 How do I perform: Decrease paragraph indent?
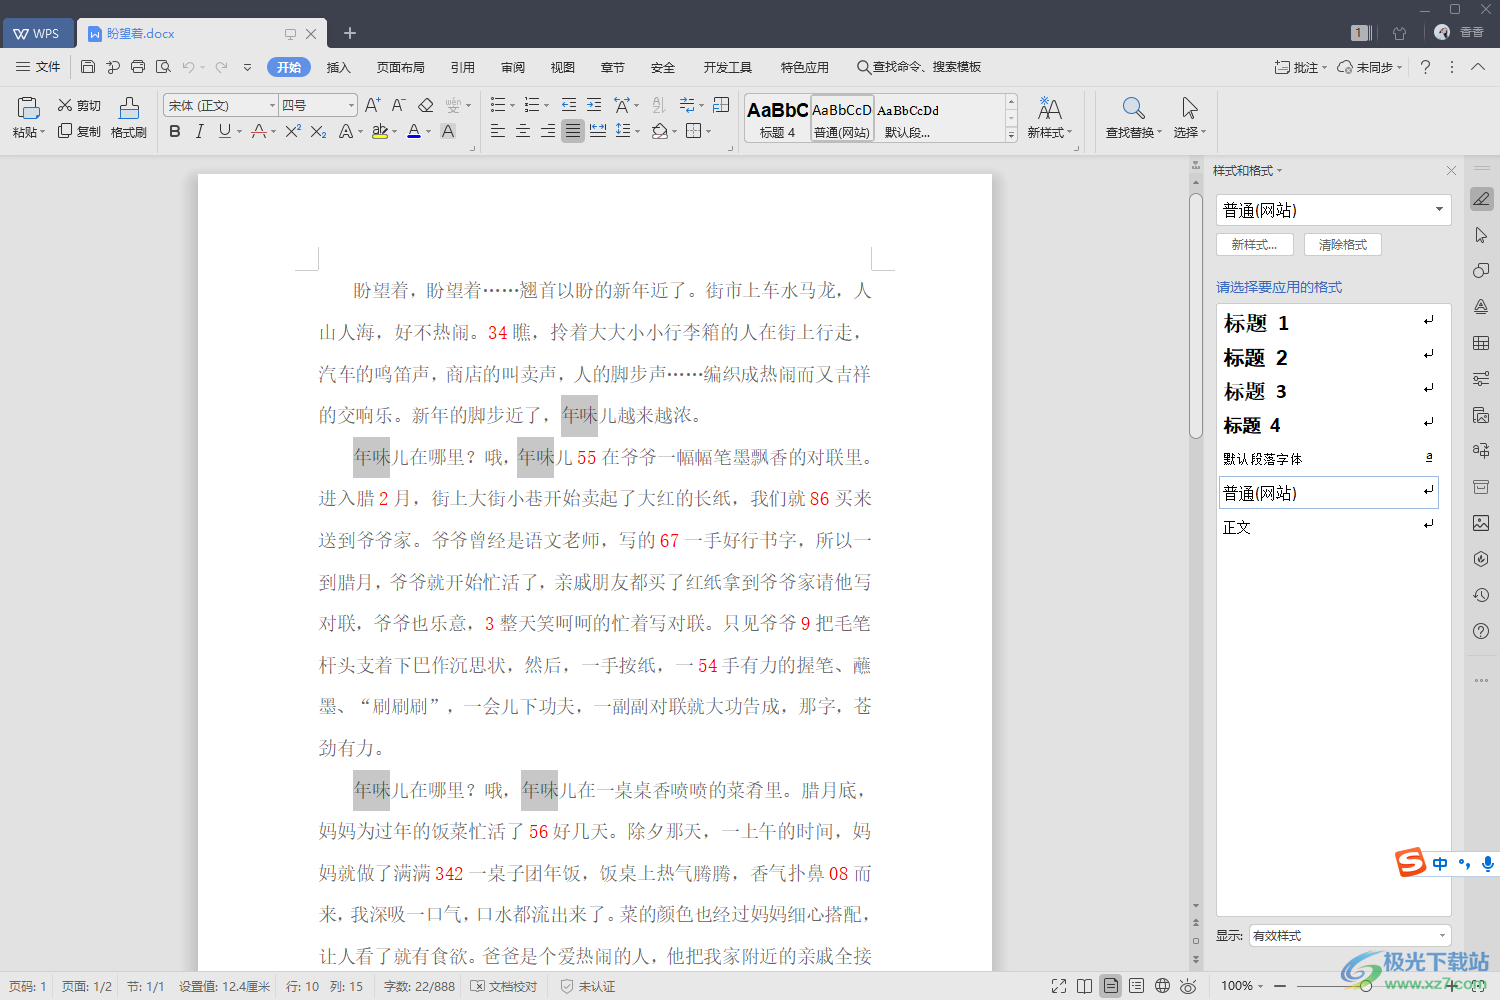[x=569, y=105]
